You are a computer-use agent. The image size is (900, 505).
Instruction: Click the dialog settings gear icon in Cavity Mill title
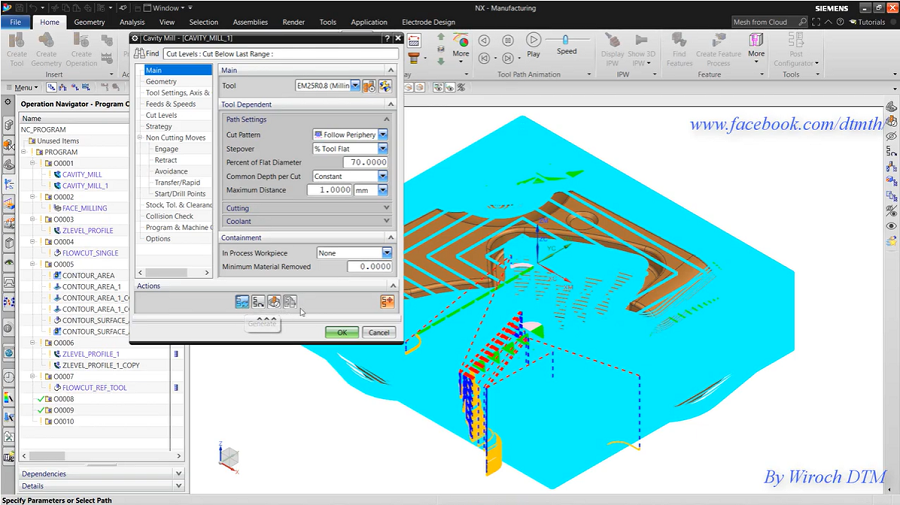pyautogui.click(x=135, y=38)
